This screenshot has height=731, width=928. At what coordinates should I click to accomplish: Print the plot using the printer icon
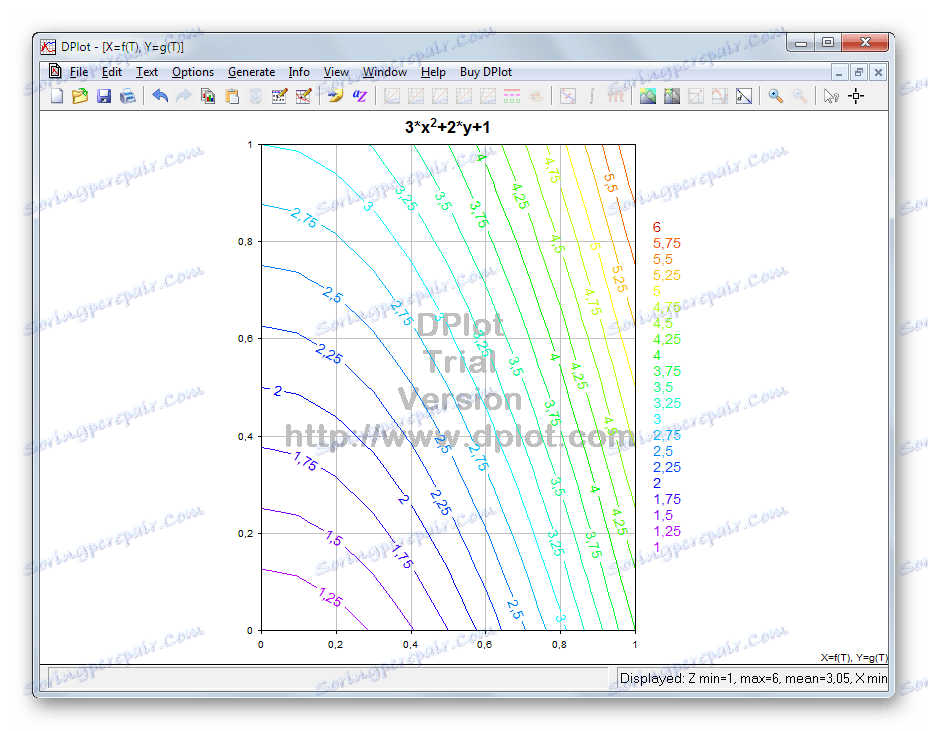tap(128, 96)
